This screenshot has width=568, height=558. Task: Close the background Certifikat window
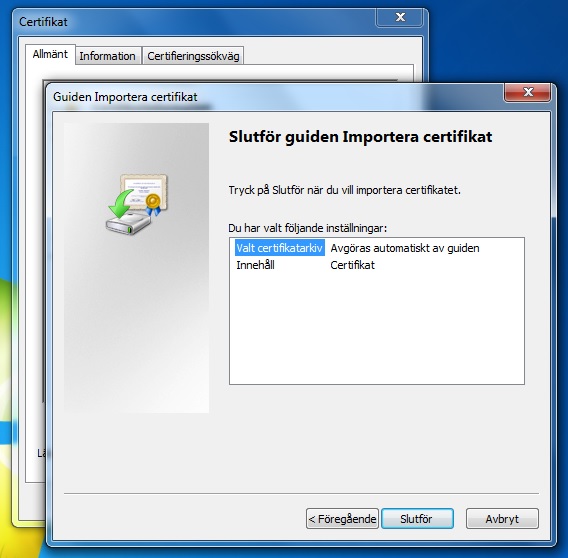click(x=400, y=17)
